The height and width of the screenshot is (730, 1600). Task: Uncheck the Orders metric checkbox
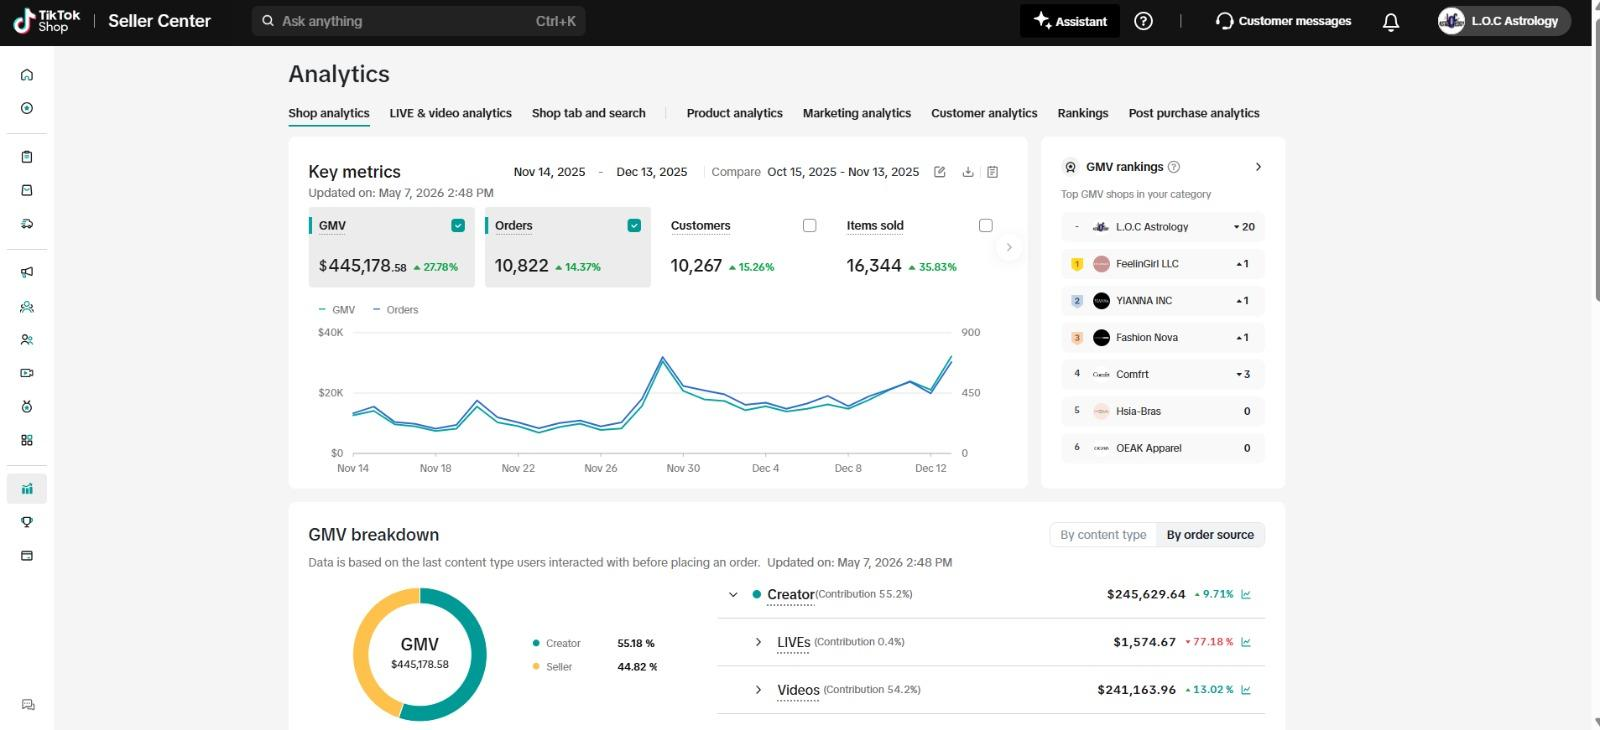point(634,226)
